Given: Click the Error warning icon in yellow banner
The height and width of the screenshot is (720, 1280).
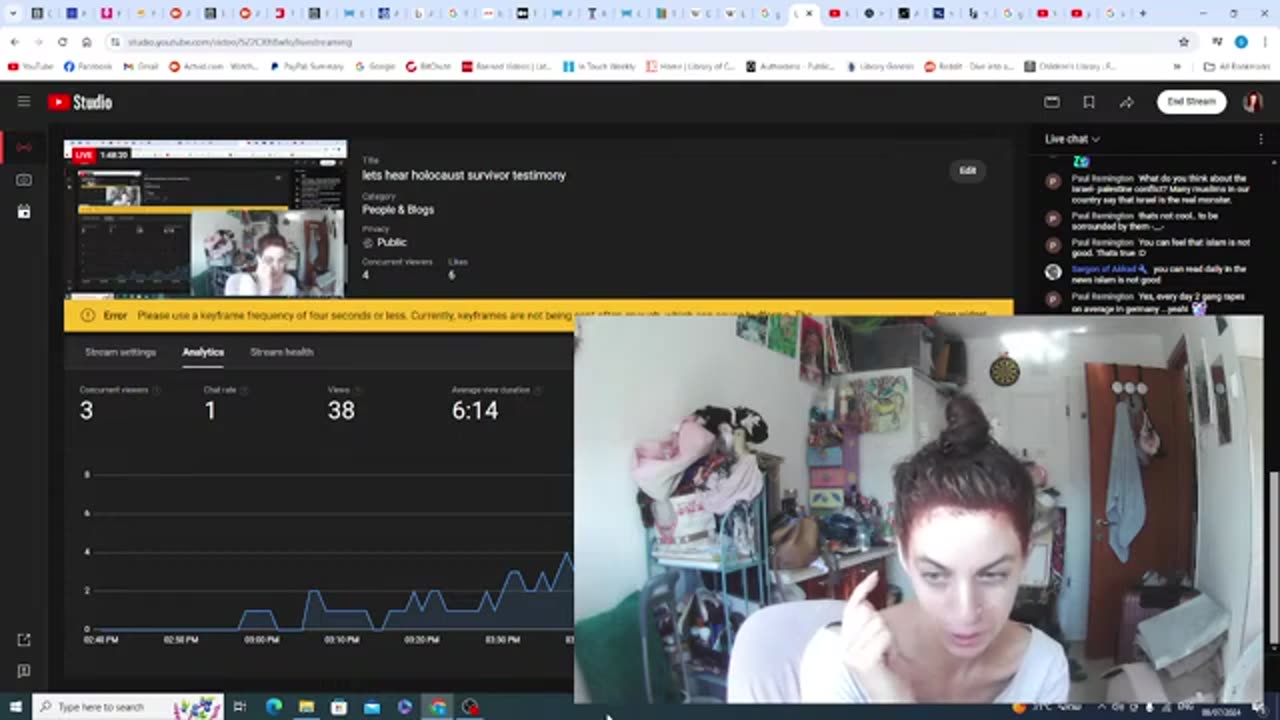Looking at the screenshot, I should 87,315.
